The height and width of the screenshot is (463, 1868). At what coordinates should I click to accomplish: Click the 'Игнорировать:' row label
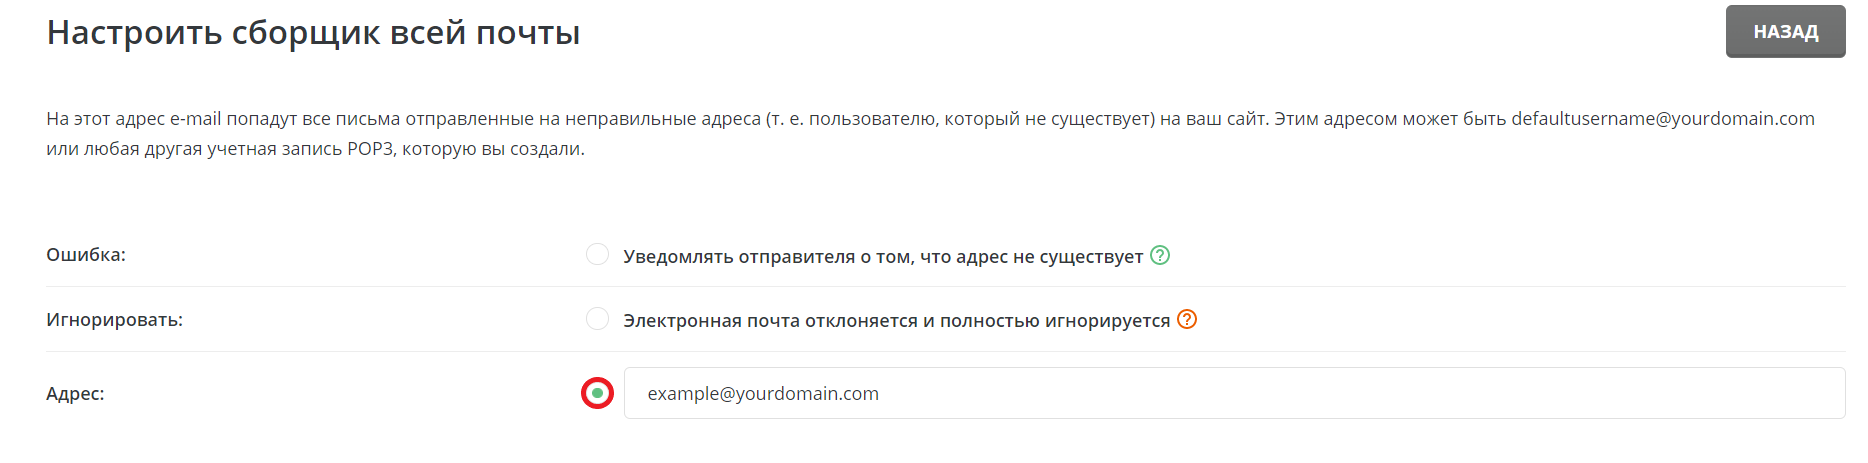(114, 320)
